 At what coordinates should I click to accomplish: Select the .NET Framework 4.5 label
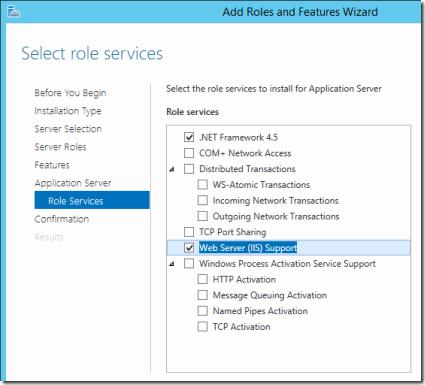[238, 137]
